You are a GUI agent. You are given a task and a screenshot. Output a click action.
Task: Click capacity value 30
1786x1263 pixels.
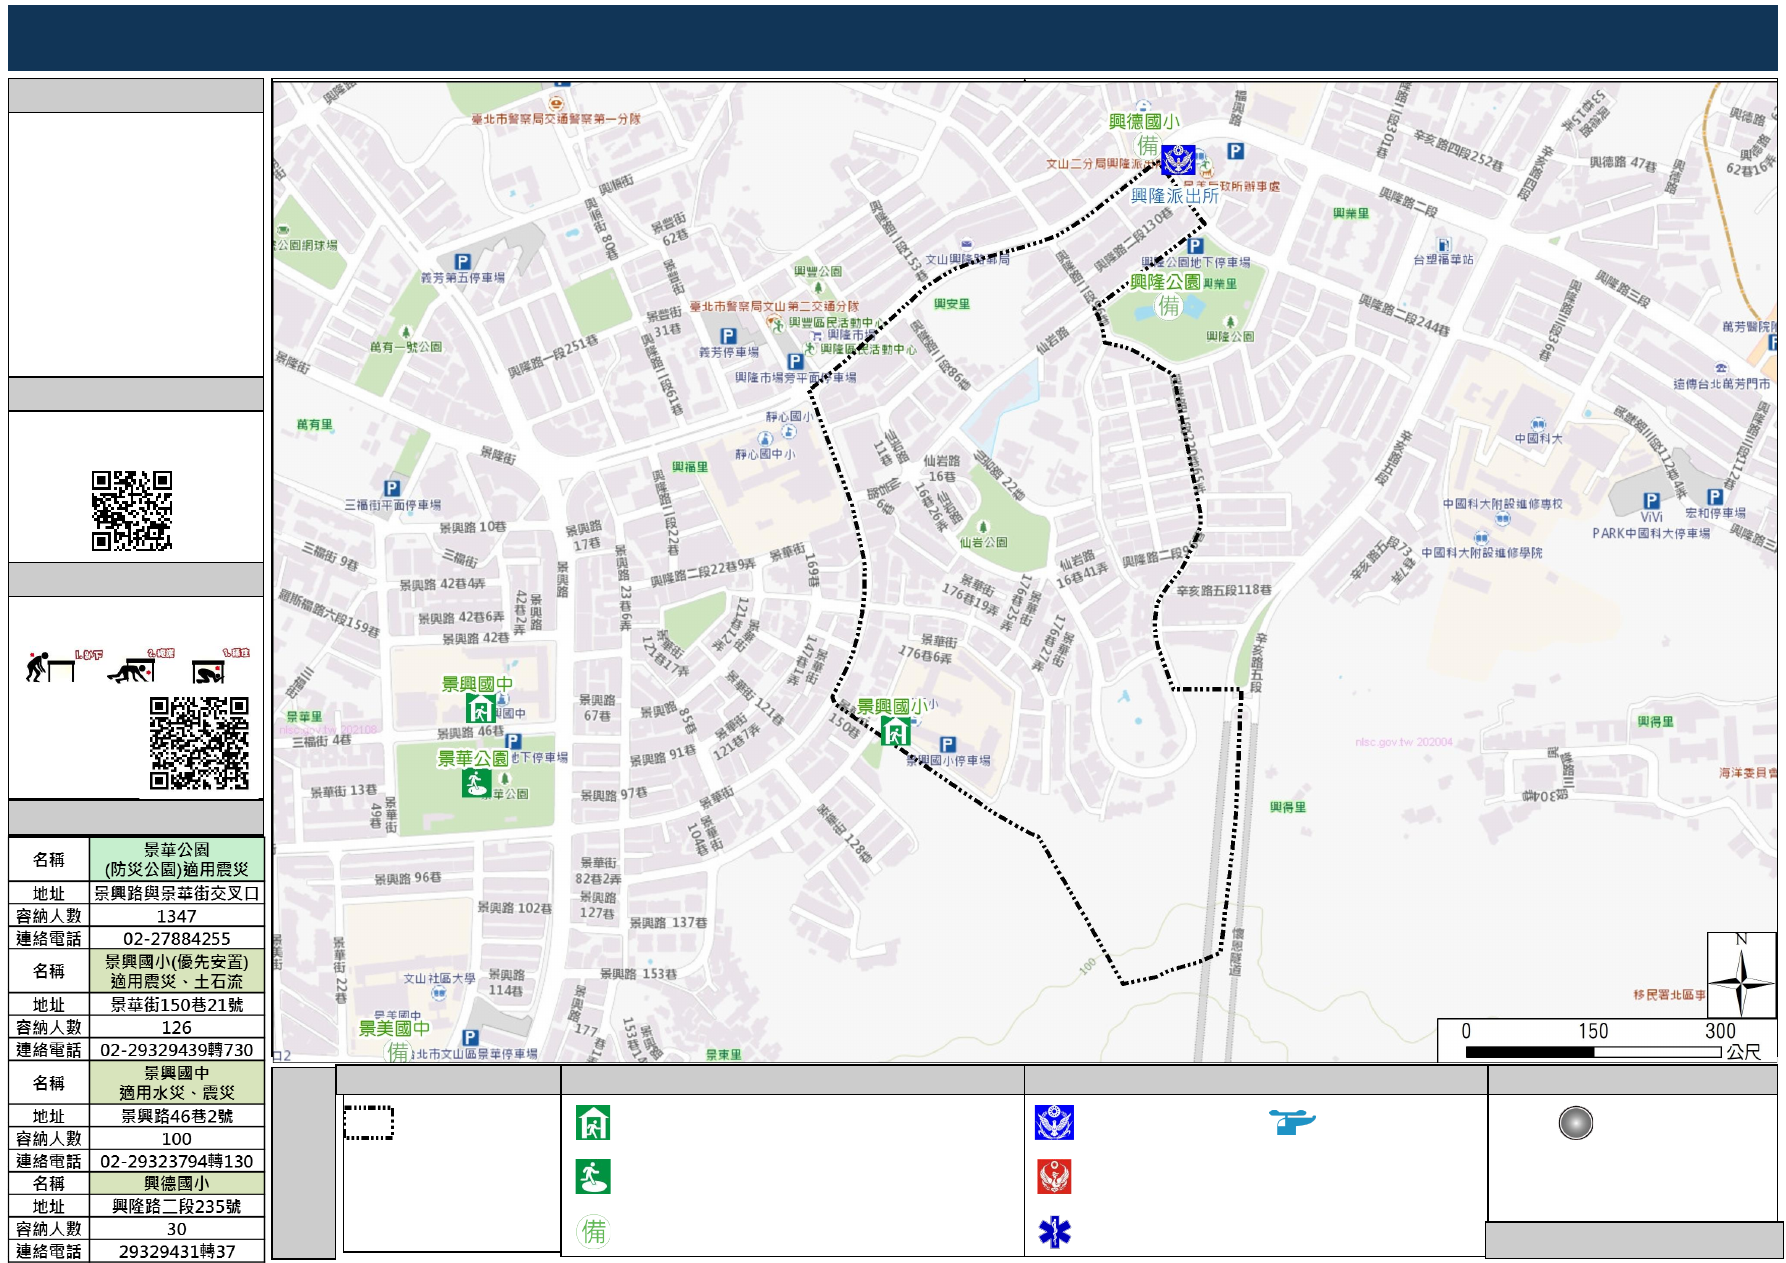[177, 1228]
